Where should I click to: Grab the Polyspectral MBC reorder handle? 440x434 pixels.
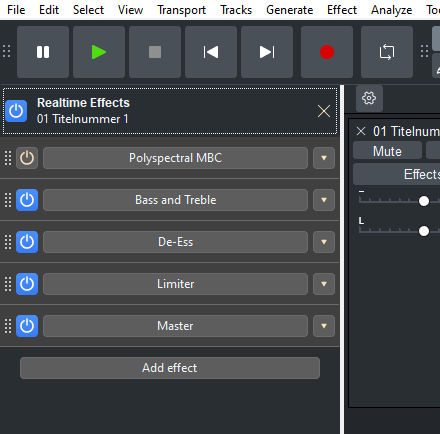pyautogui.click(x=8, y=158)
